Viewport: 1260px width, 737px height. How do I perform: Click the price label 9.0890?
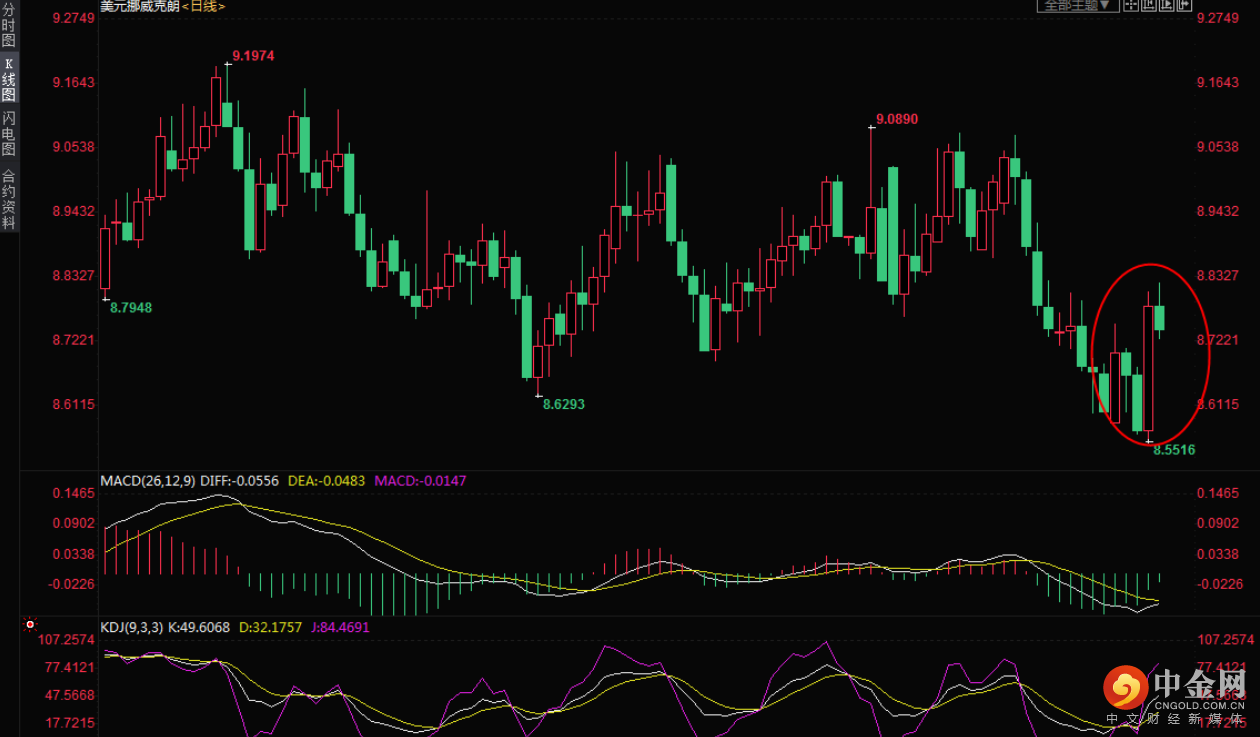point(896,119)
